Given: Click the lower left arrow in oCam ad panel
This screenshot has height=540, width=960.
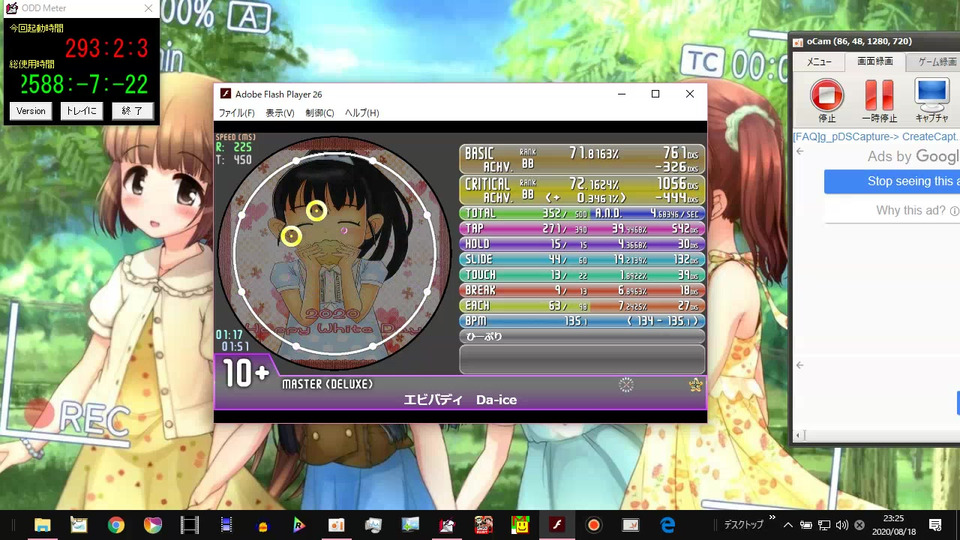Looking at the screenshot, I should 800,365.
